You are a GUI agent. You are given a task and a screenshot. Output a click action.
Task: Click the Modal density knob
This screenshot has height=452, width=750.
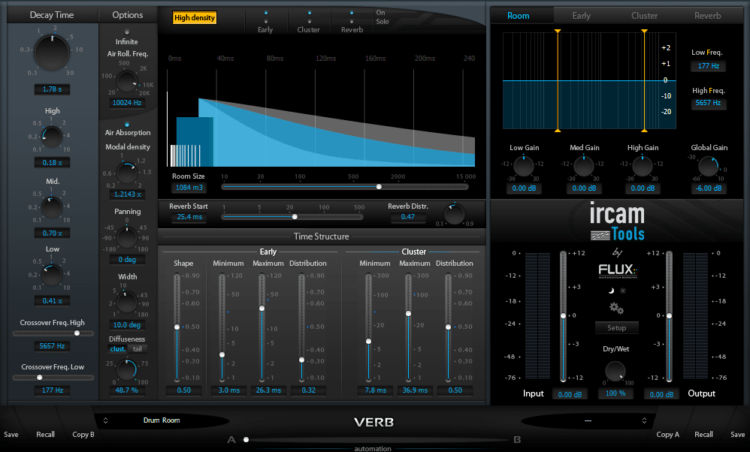(127, 173)
